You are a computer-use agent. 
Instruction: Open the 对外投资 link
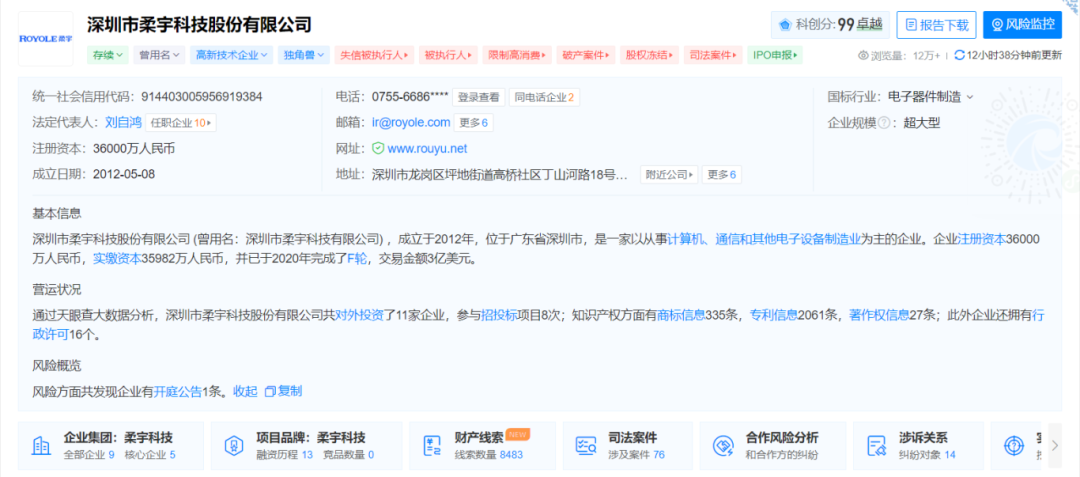click(359, 315)
